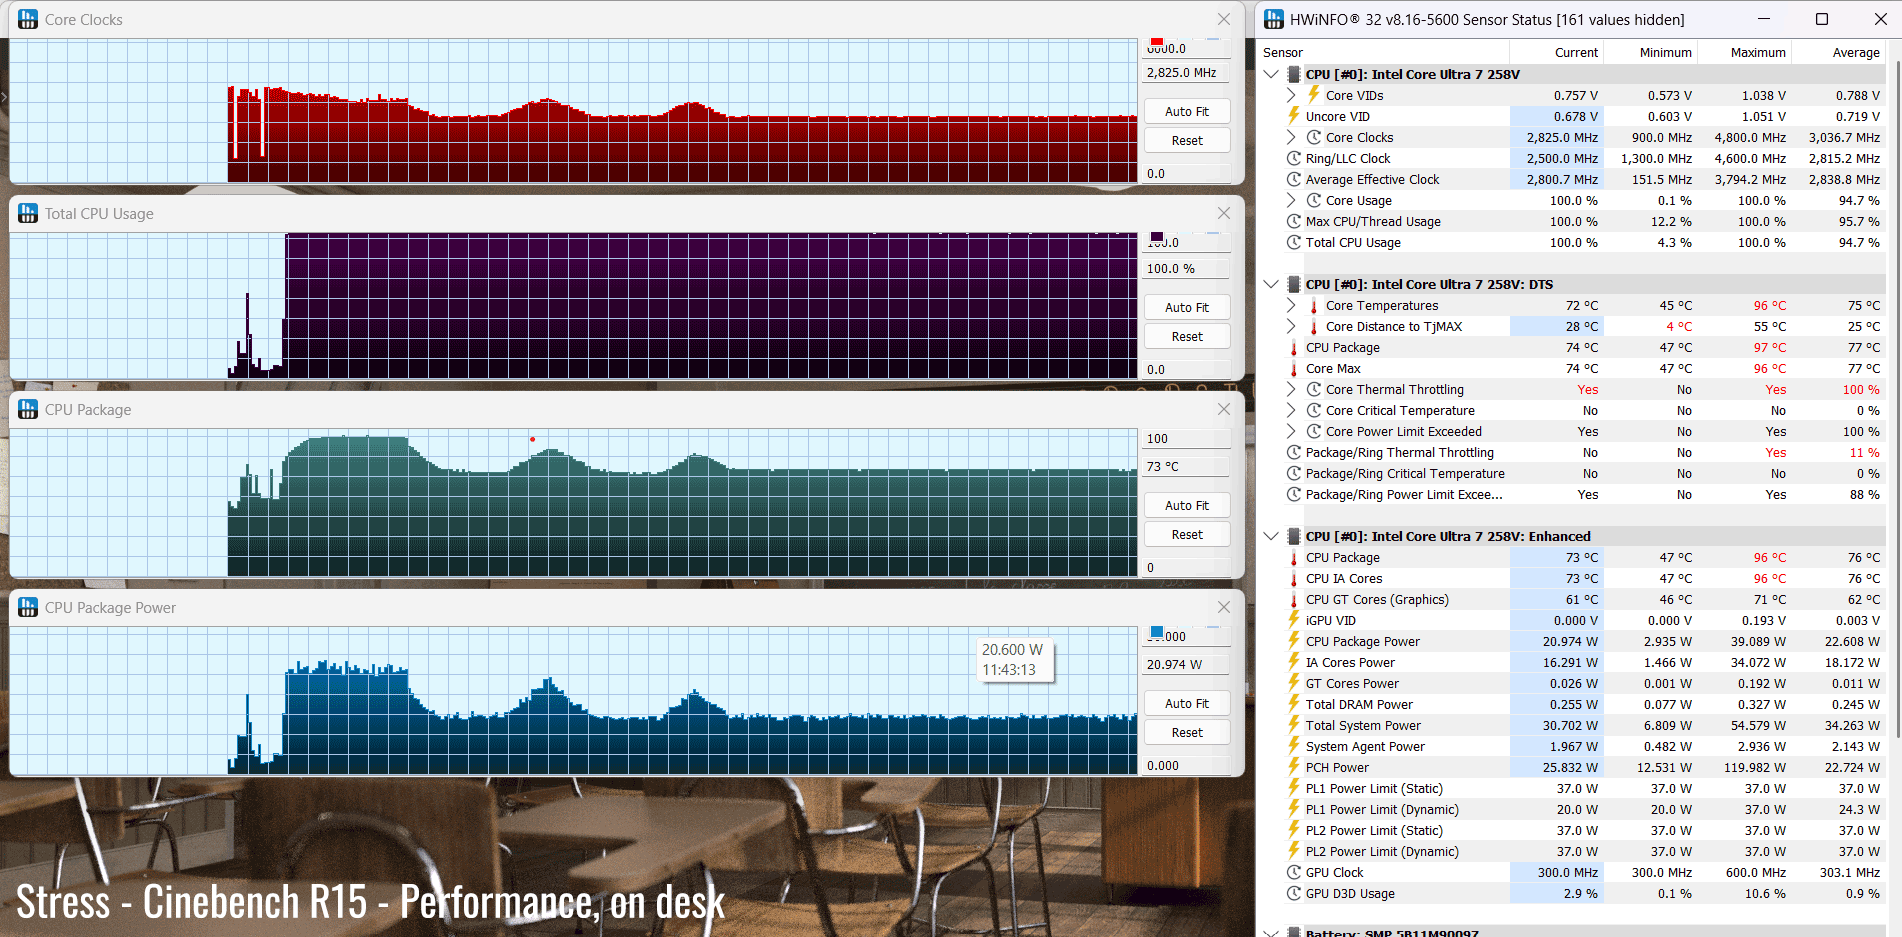Collapse the Intel Core Ultra 7 258V: Enhanced group
1902x937 pixels.
pos(1271,536)
